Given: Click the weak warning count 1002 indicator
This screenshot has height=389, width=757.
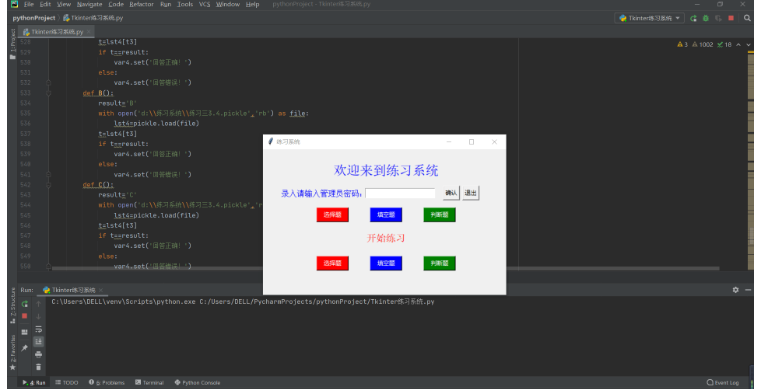Looking at the screenshot, I should click(702, 44).
